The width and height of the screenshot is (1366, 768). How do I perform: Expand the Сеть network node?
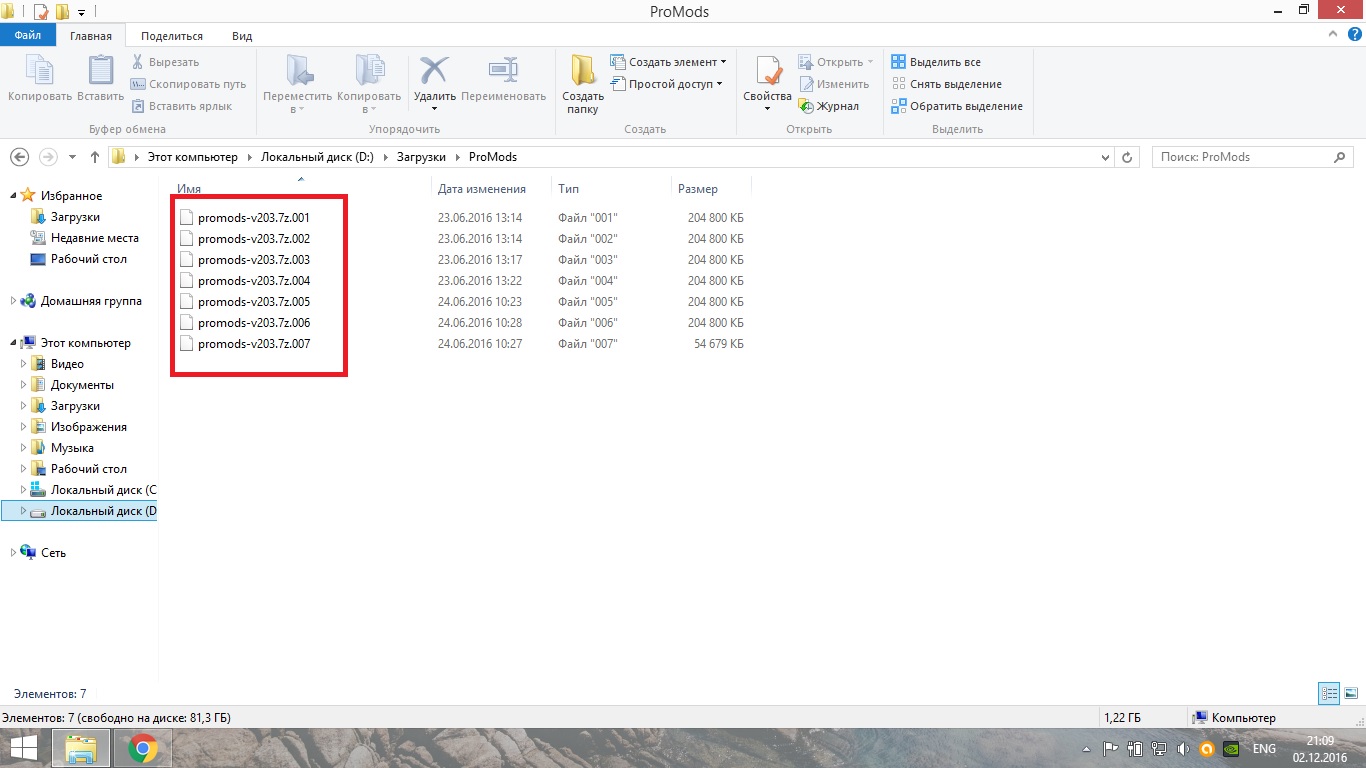pos(13,553)
